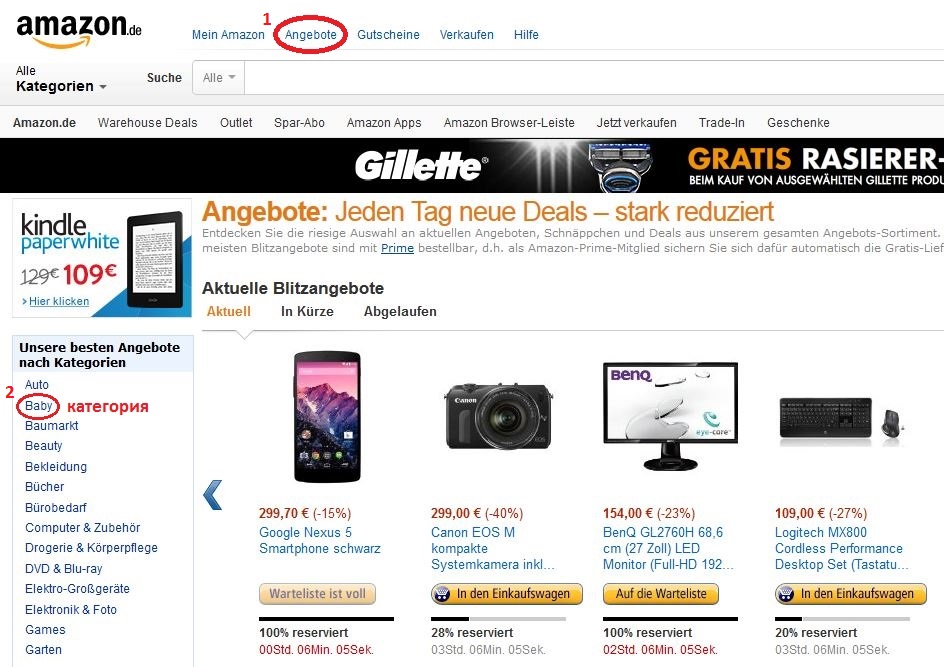
Task: Click the Kindle Paperwhite banner image
Action: point(102,258)
